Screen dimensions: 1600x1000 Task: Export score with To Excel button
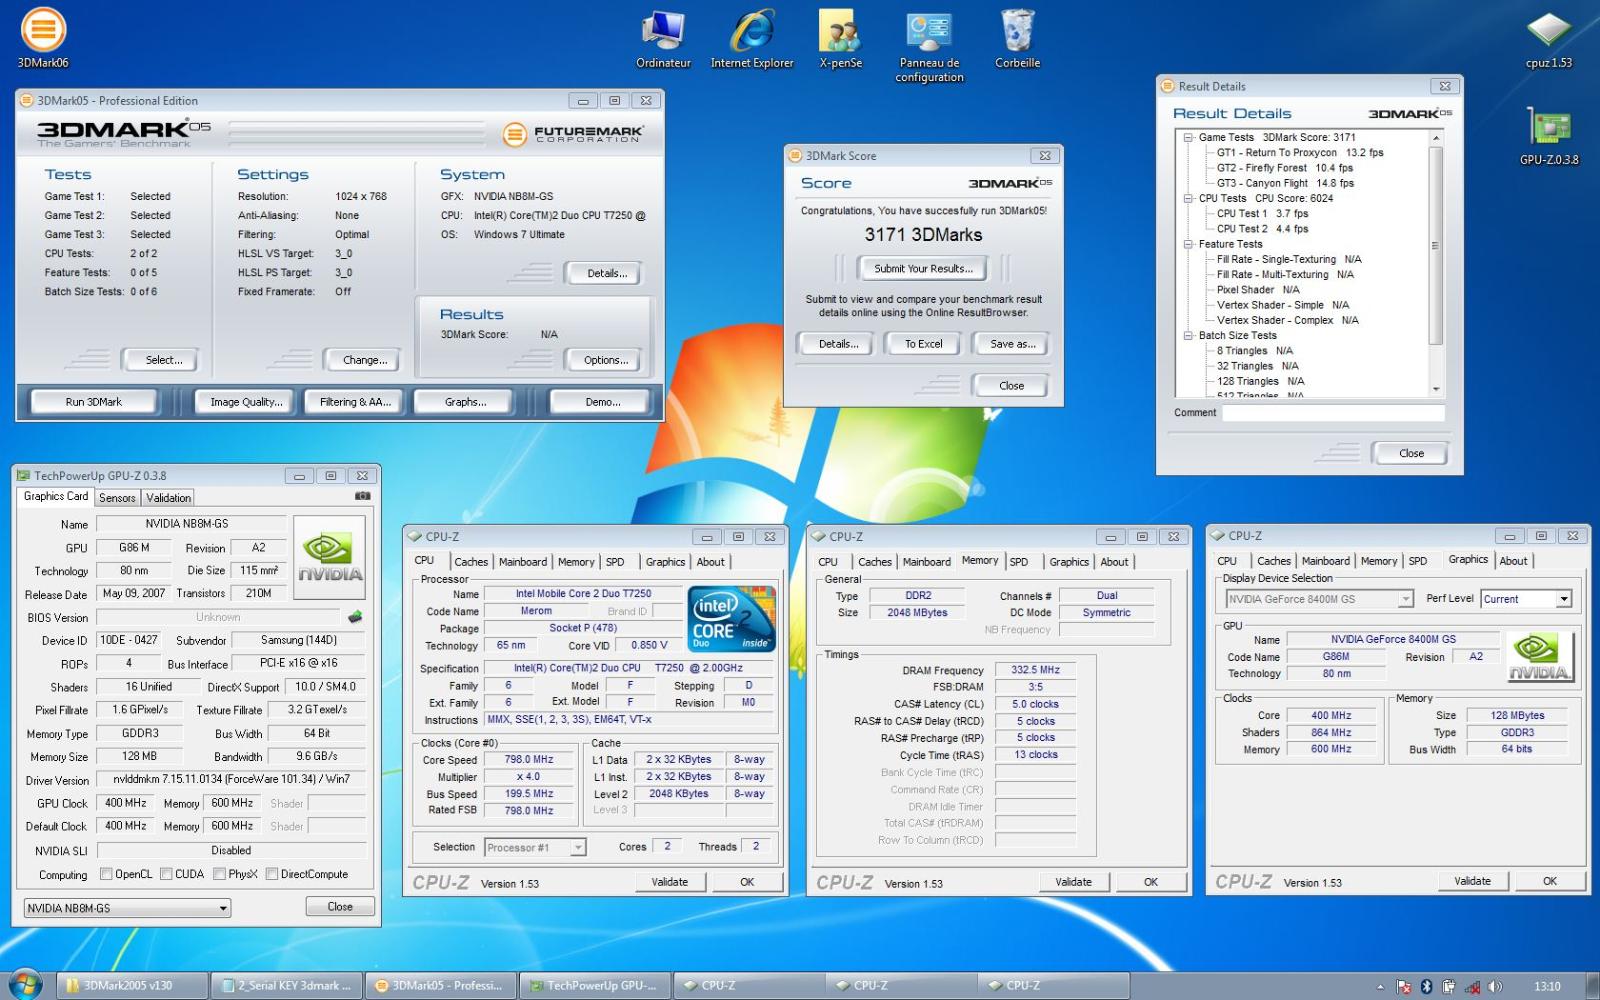pos(923,344)
